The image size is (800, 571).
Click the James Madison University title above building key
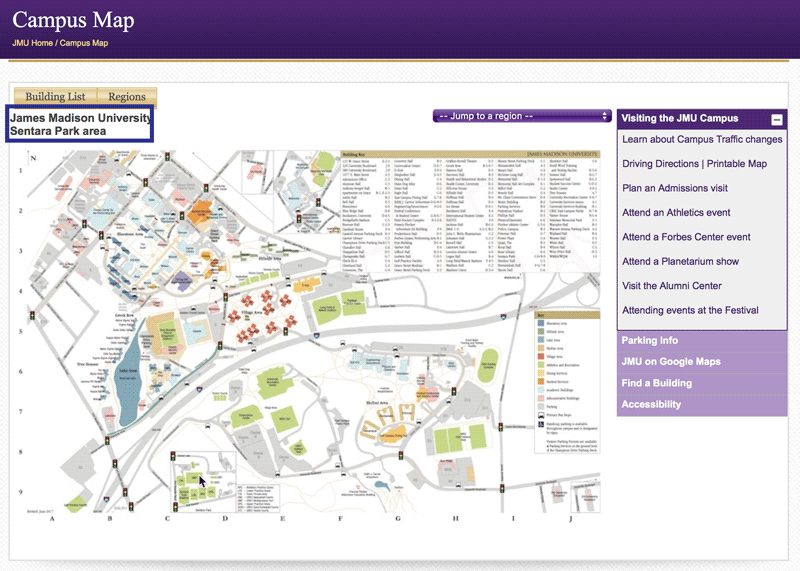562,154
